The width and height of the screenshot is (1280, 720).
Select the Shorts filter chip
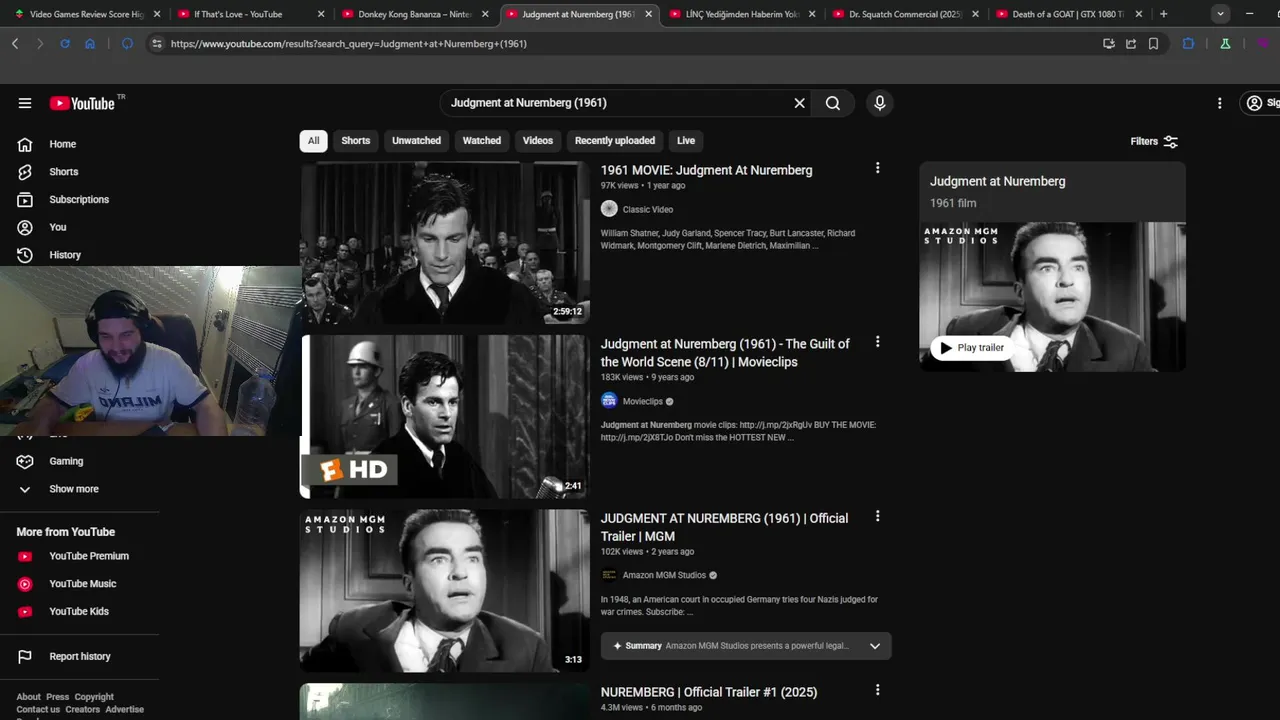pos(356,141)
